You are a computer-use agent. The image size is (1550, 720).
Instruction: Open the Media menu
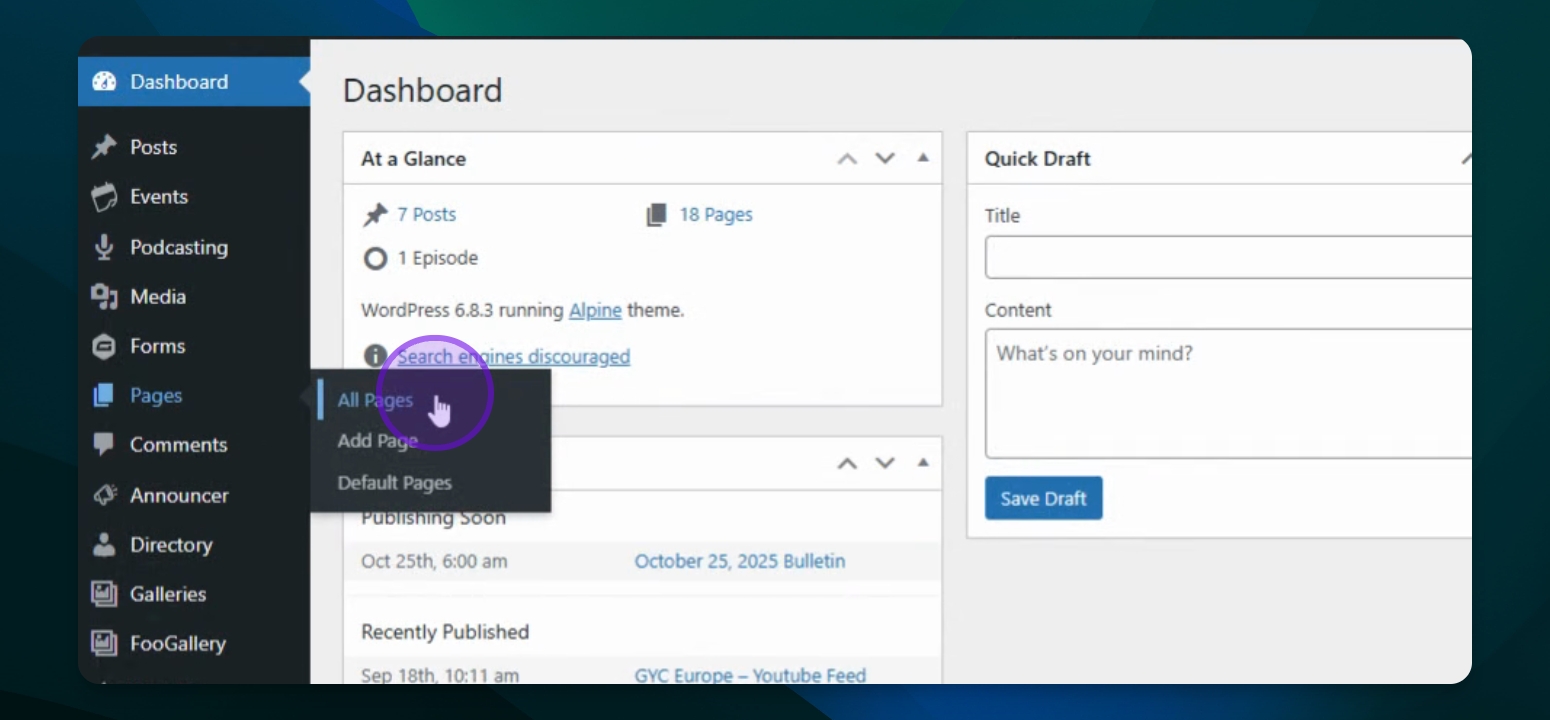click(x=194, y=297)
